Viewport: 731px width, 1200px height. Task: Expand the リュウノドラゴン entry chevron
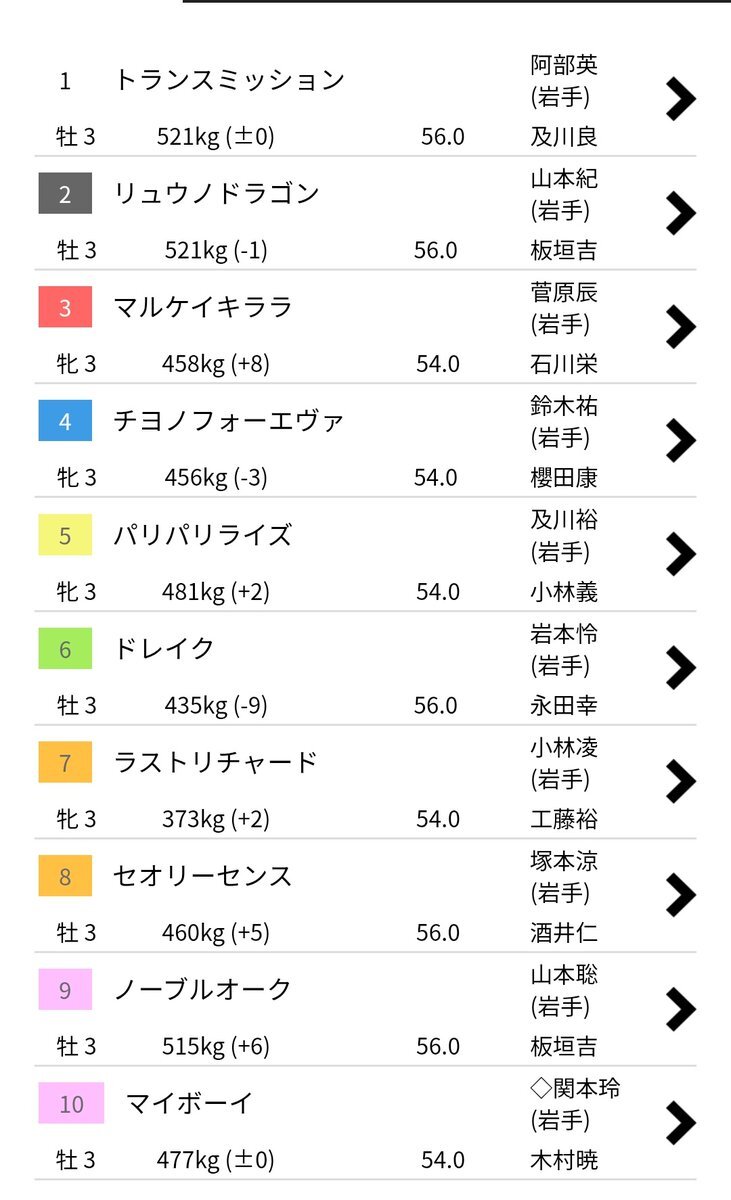[680, 212]
